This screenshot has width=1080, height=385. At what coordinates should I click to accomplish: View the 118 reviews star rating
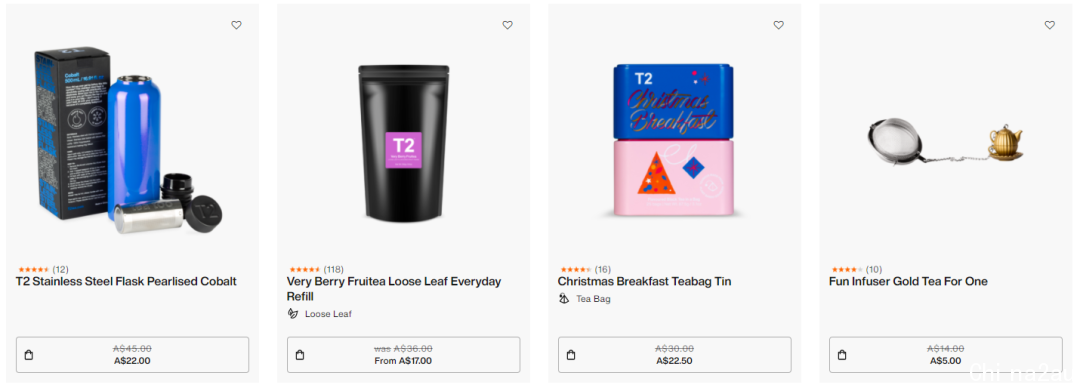point(315,269)
